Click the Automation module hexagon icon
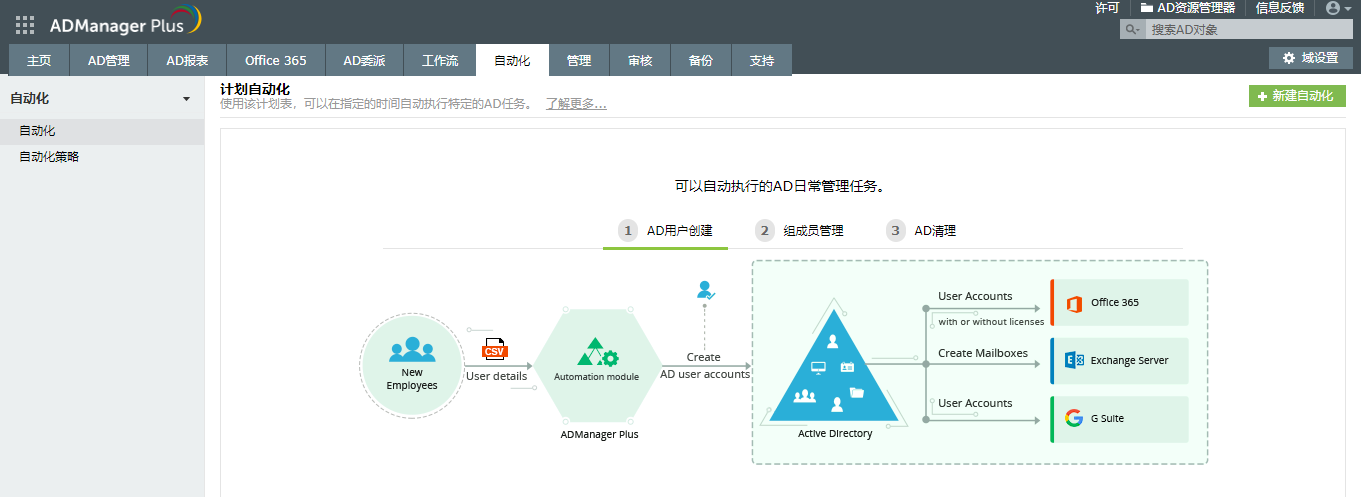 coord(597,365)
